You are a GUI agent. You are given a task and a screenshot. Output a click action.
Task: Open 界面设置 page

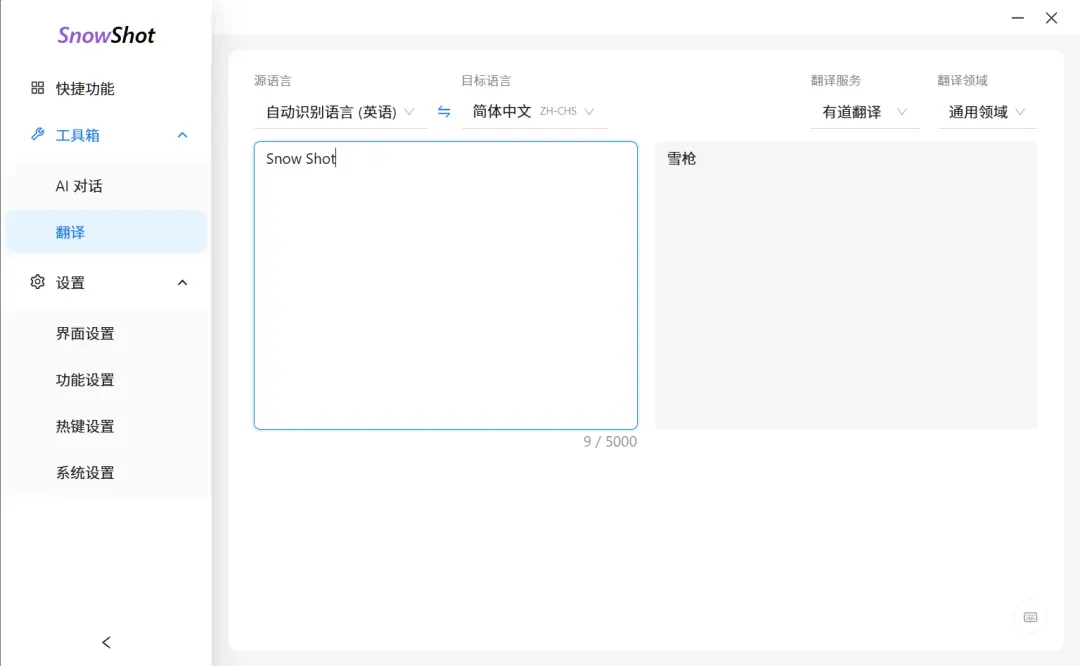pos(106,333)
